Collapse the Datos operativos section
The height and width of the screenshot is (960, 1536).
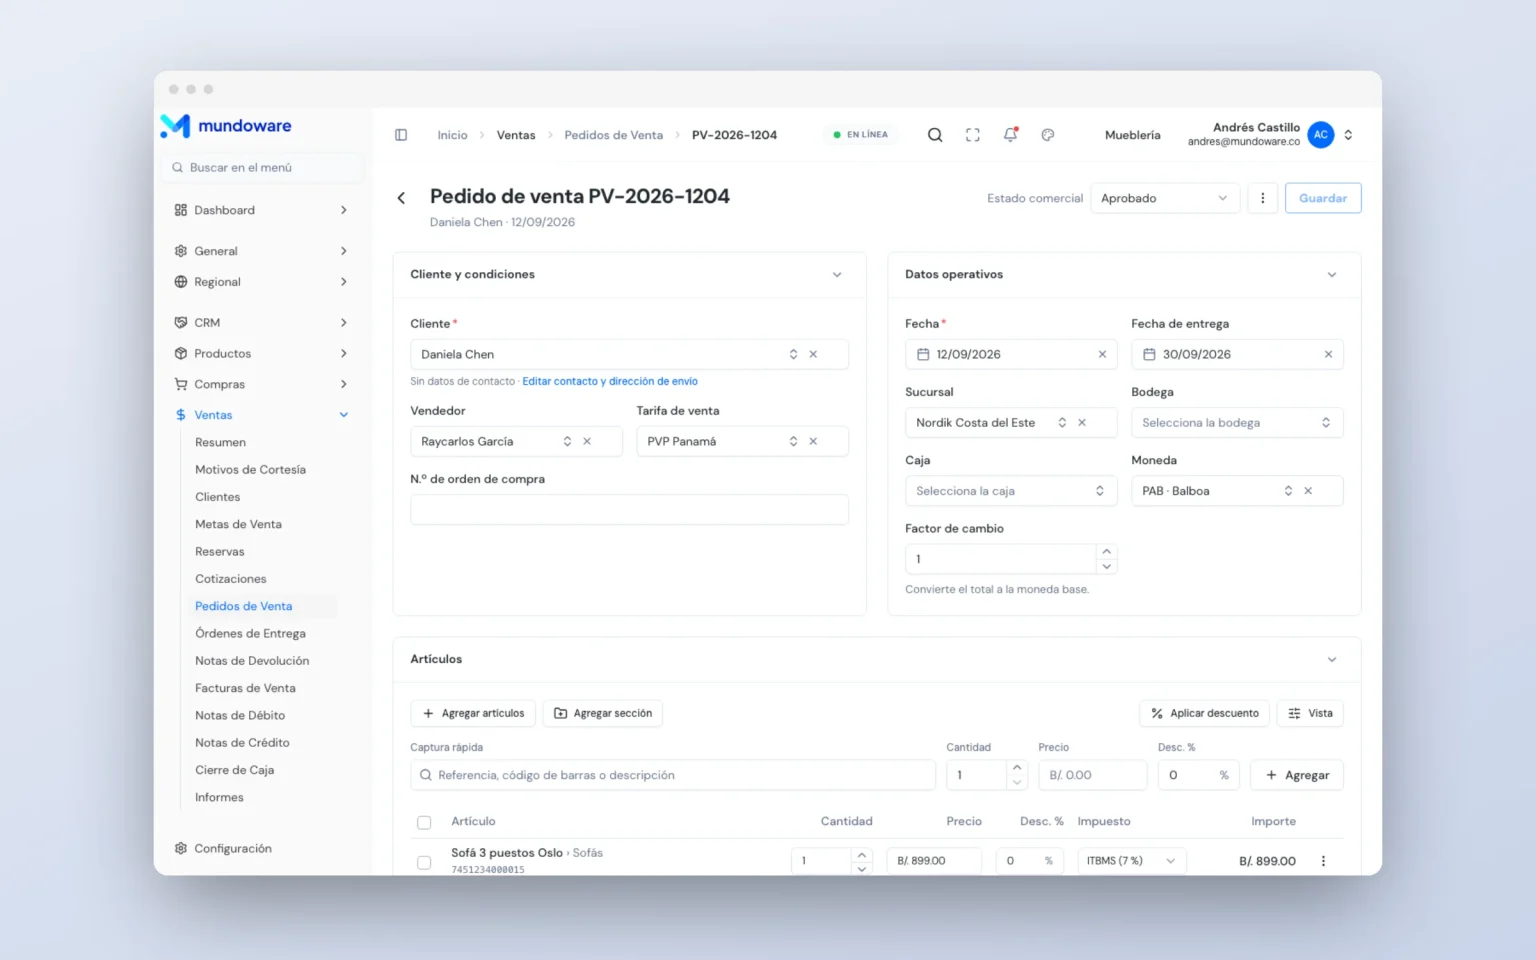(1332, 275)
